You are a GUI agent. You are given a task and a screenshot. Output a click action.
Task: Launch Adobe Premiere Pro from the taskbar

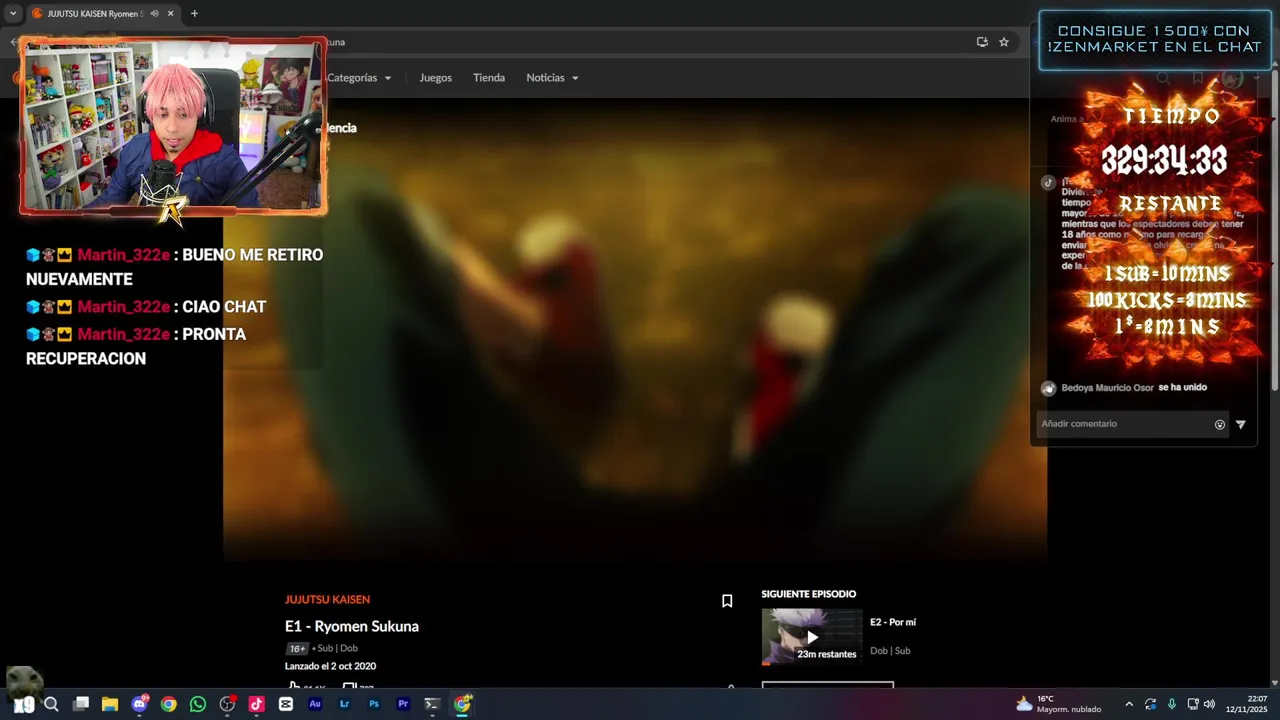(x=403, y=704)
